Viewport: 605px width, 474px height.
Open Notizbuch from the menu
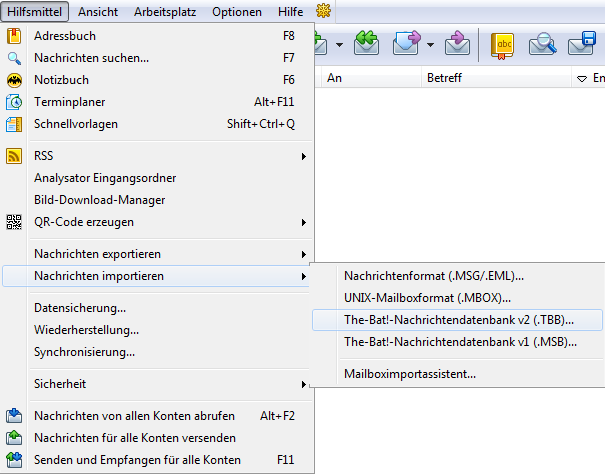tap(157, 80)
